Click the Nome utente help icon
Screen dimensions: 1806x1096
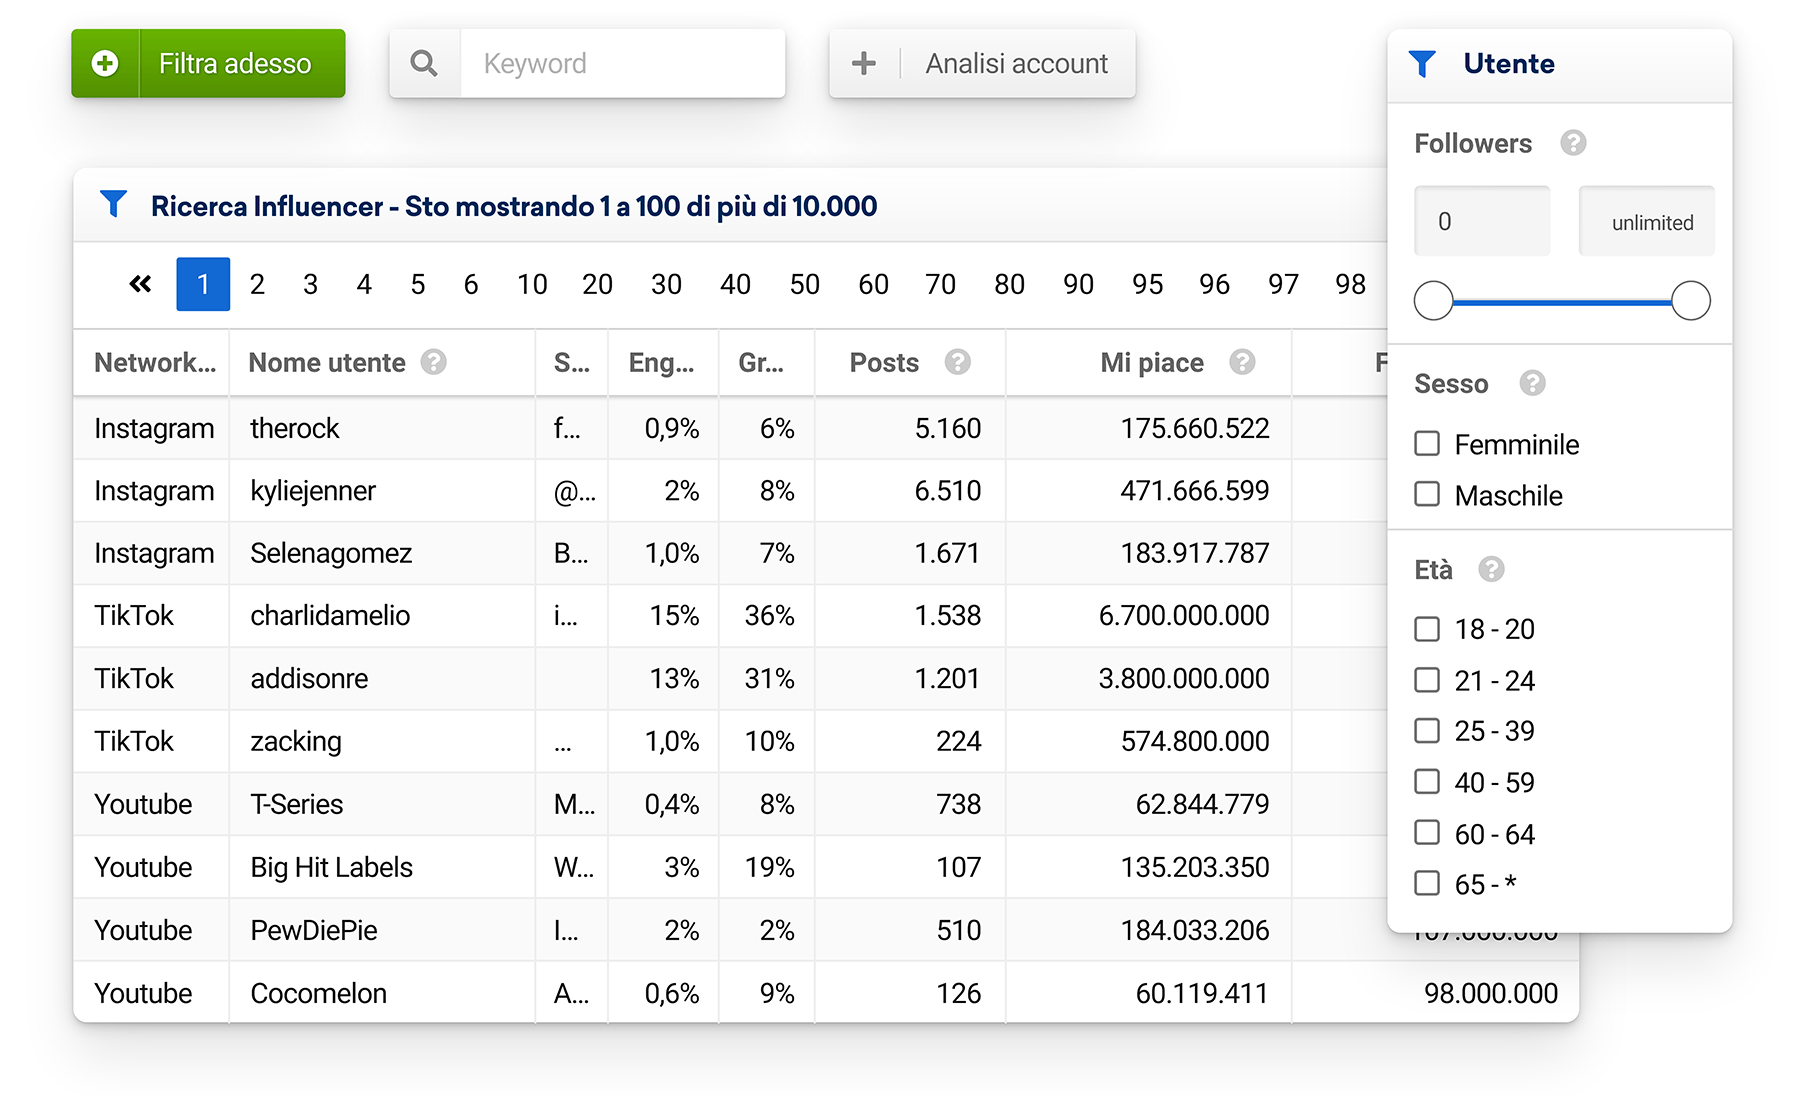(x=433, y=362)
